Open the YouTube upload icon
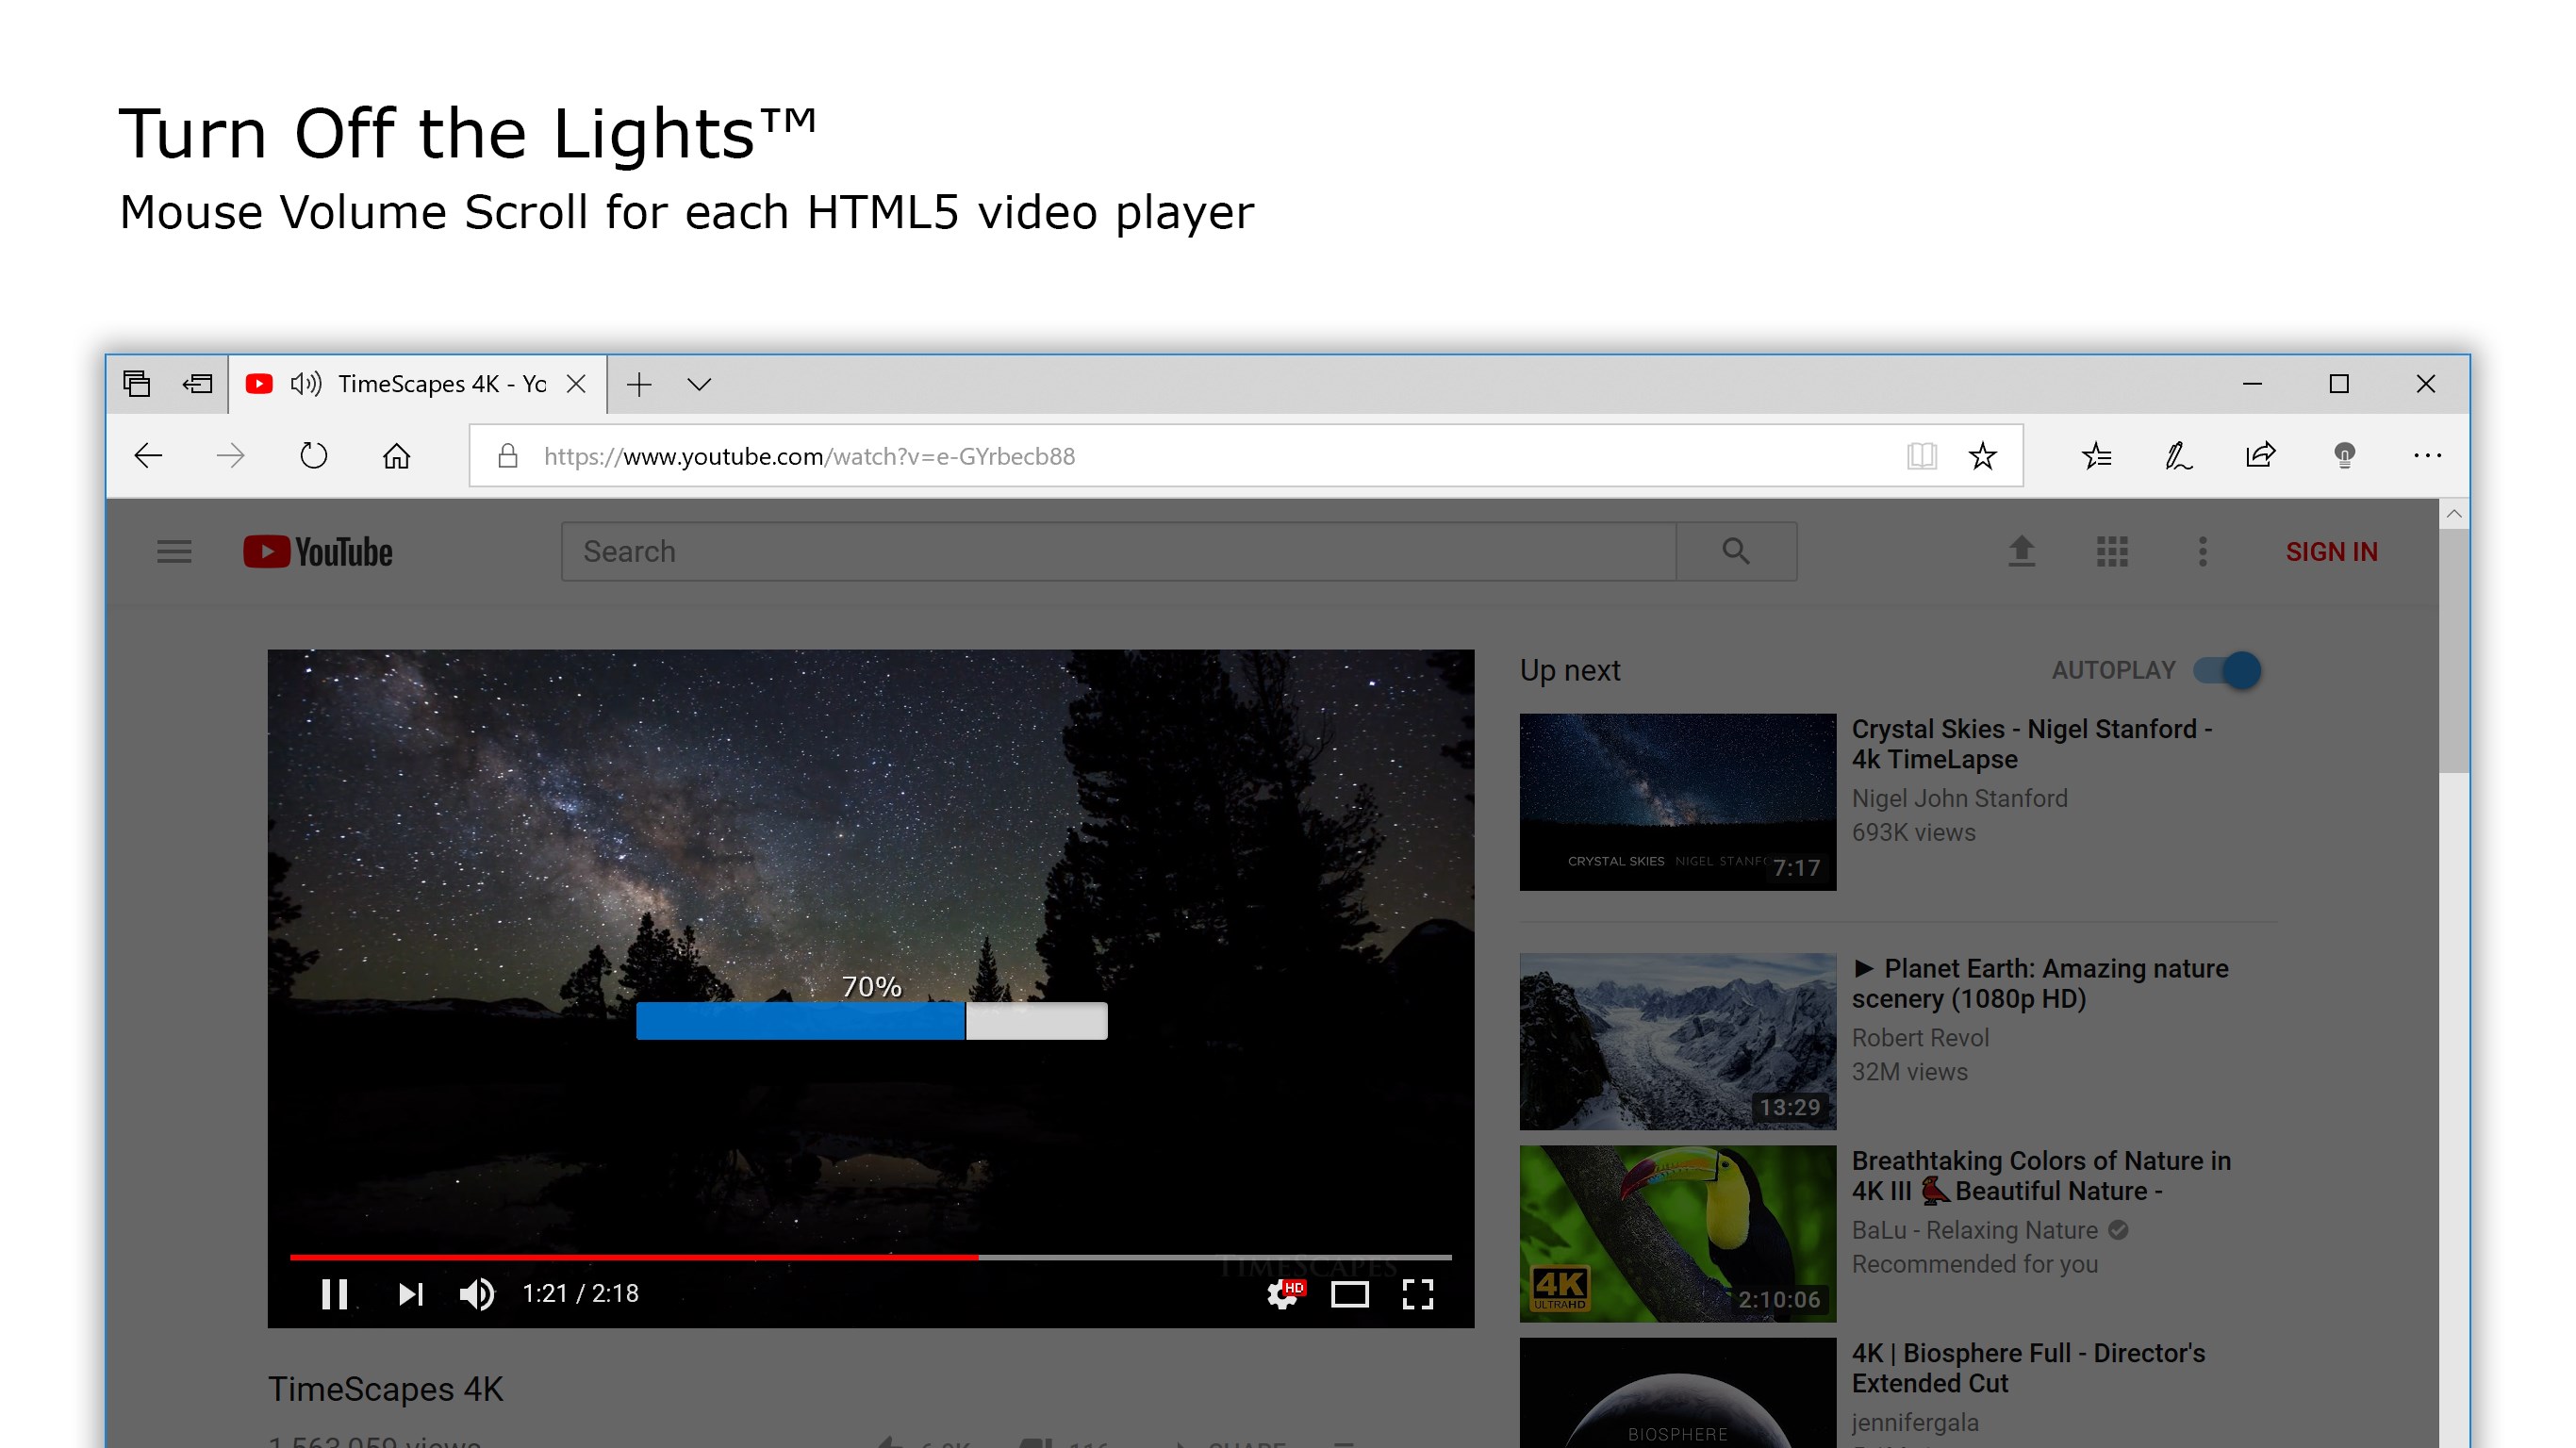The width and height of the screenshot is (2576, 1448). point(2020,551)
